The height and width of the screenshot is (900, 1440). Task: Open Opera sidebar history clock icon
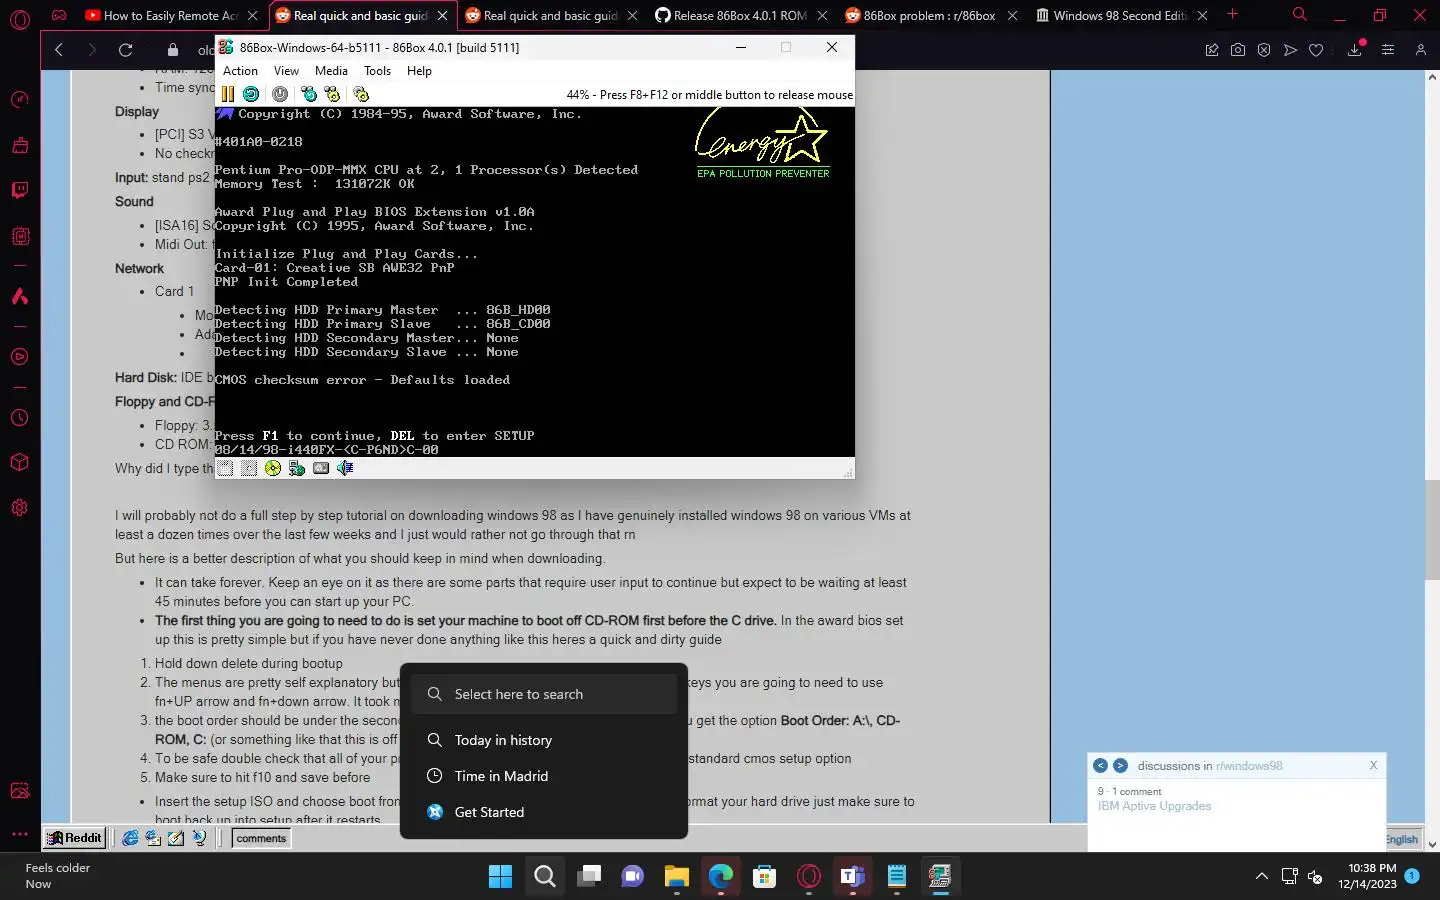(x=19, y=418)
